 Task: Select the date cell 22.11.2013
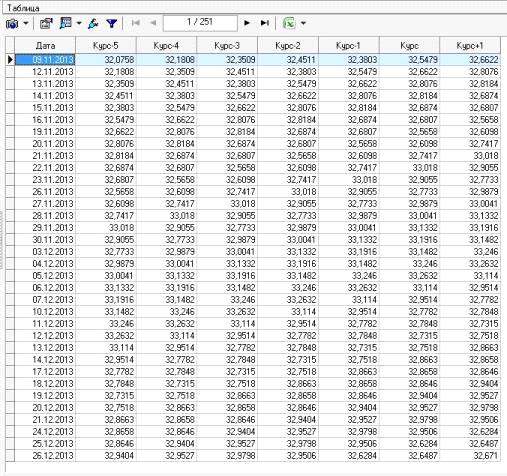[x=45, y=168]
